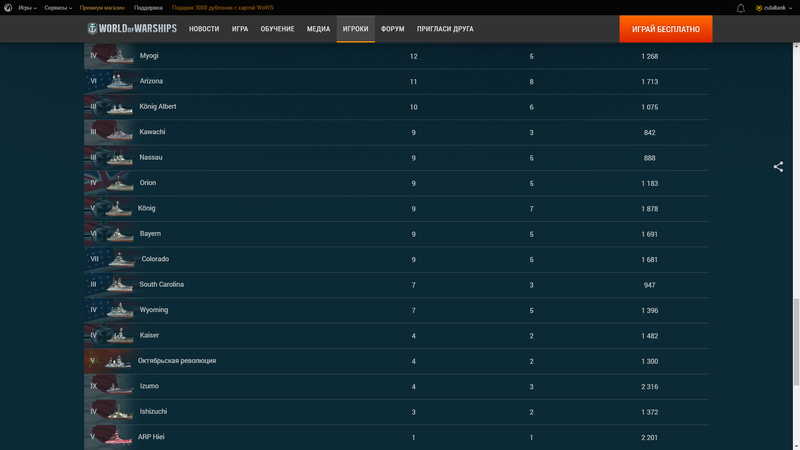
Task: Click the ship name Wyoming
Action: point(154,310)
